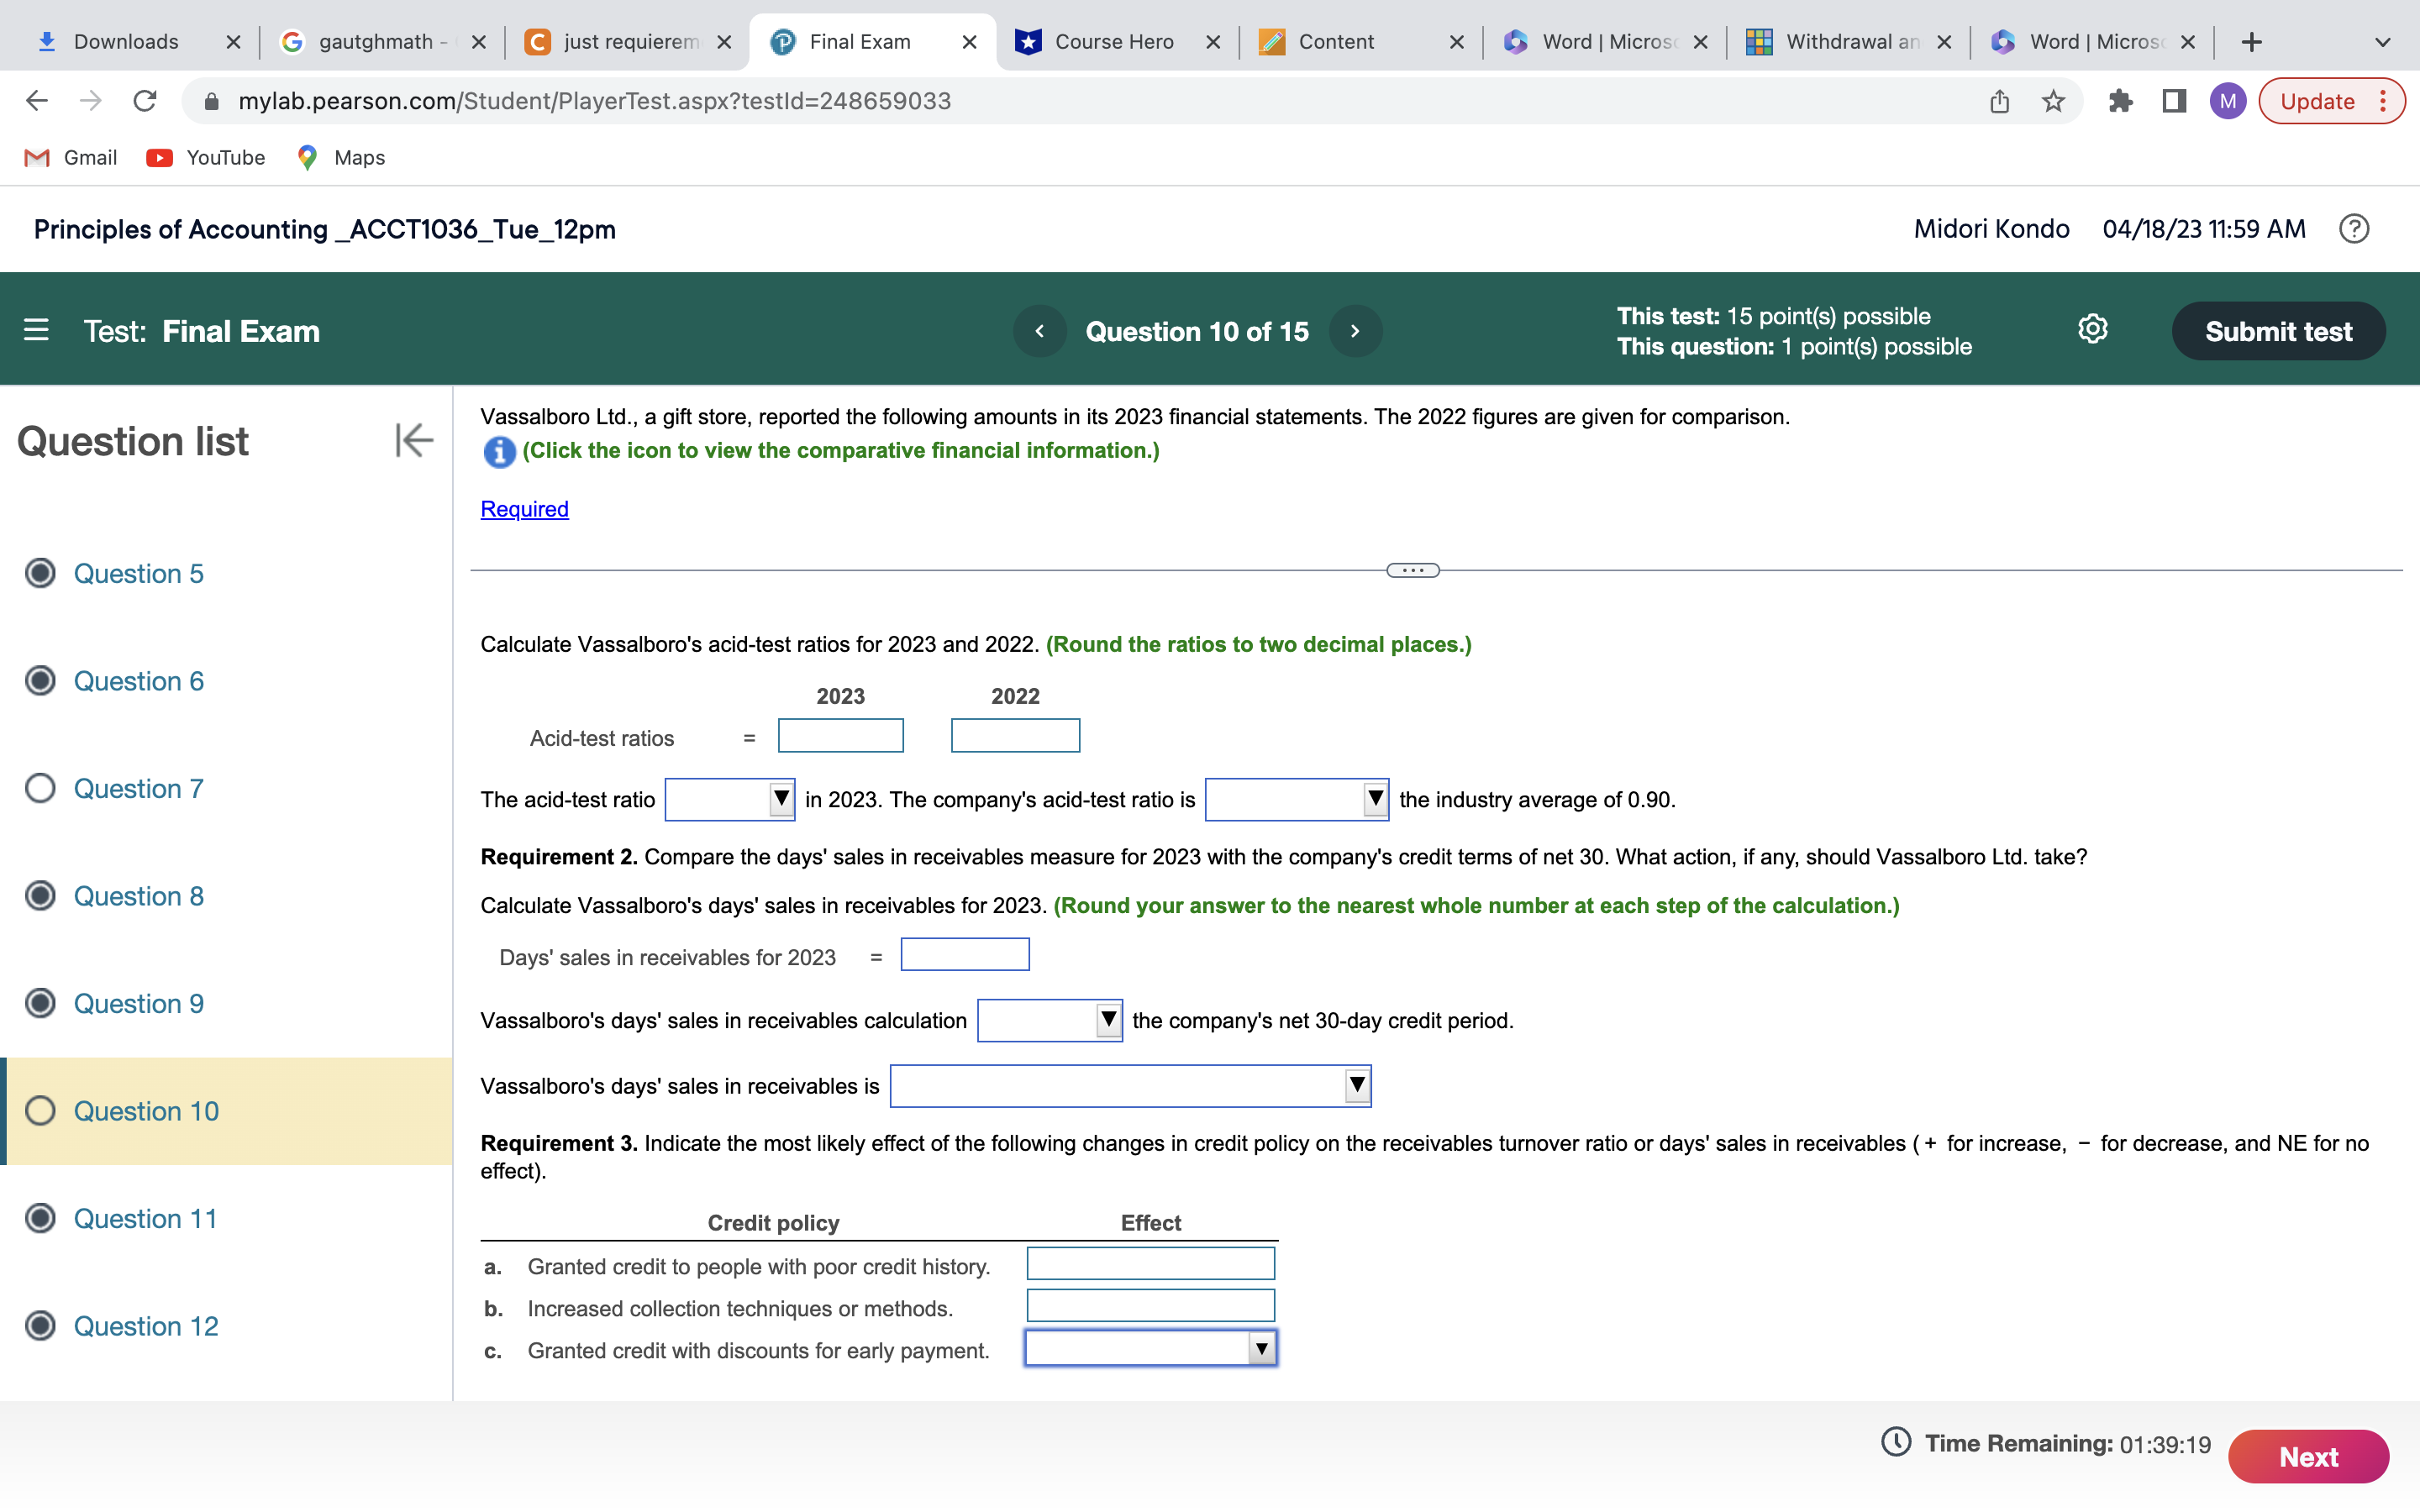The height and width of the screenshot is (1512, 2420).
Task: Click the help question mark icon
Action: coord(2353,229)
